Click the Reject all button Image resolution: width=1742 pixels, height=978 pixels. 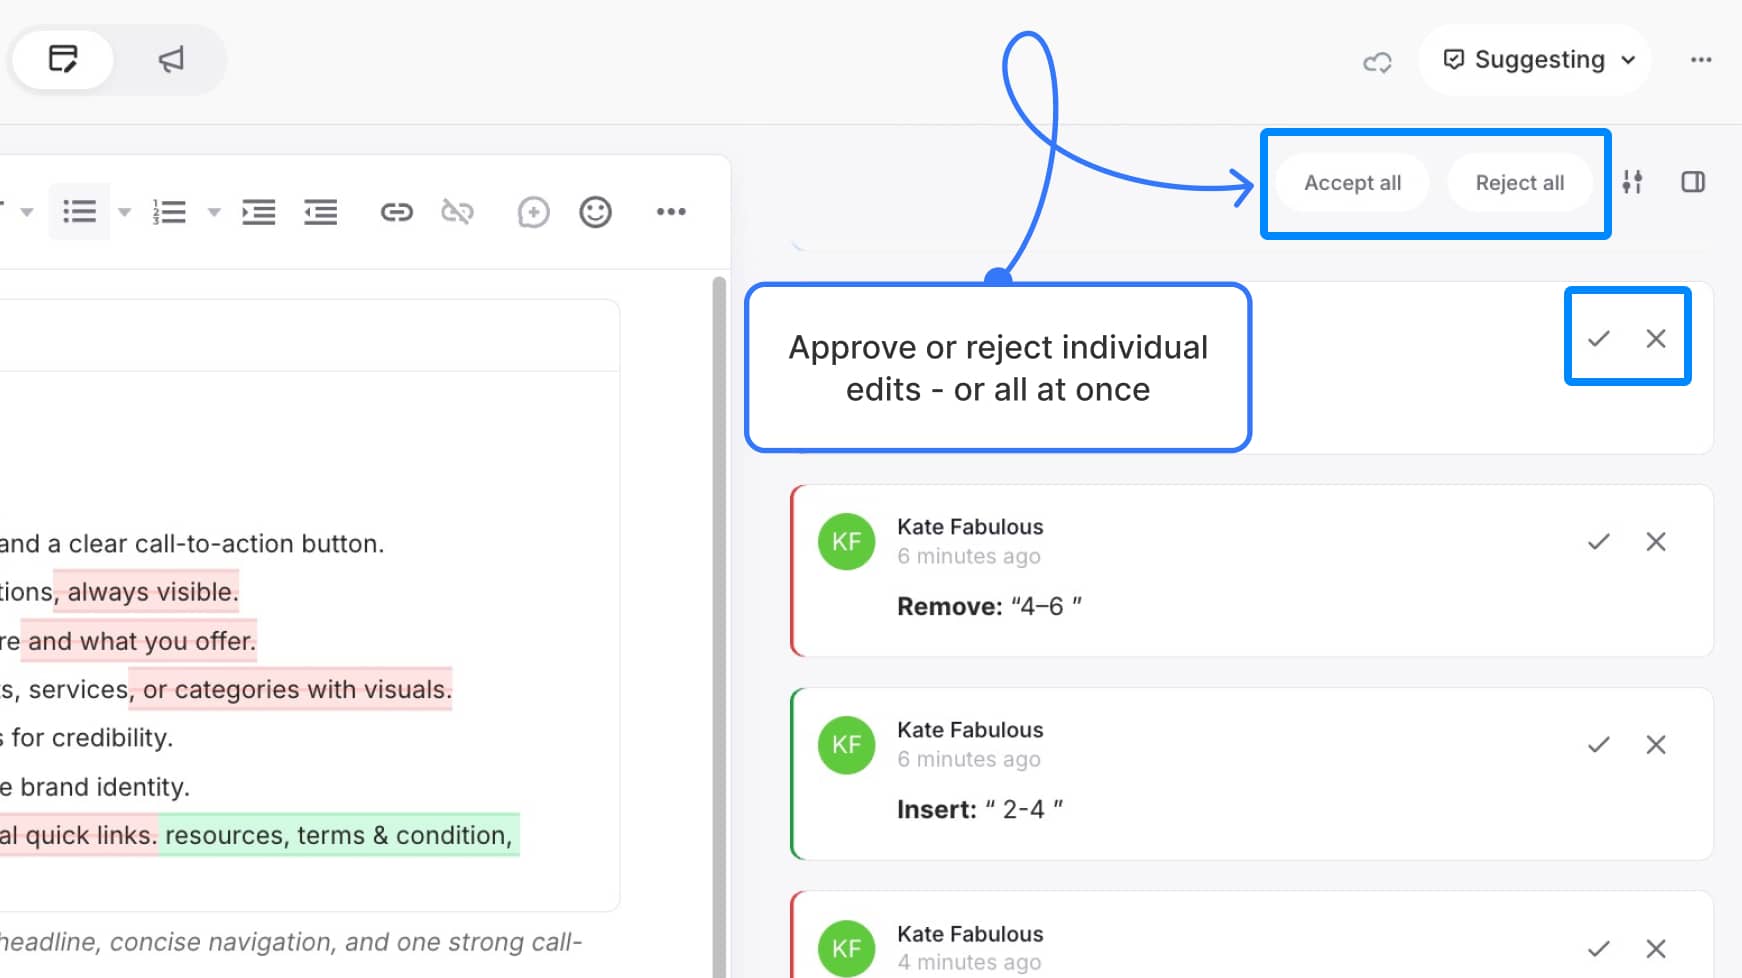pos(1519,183)
